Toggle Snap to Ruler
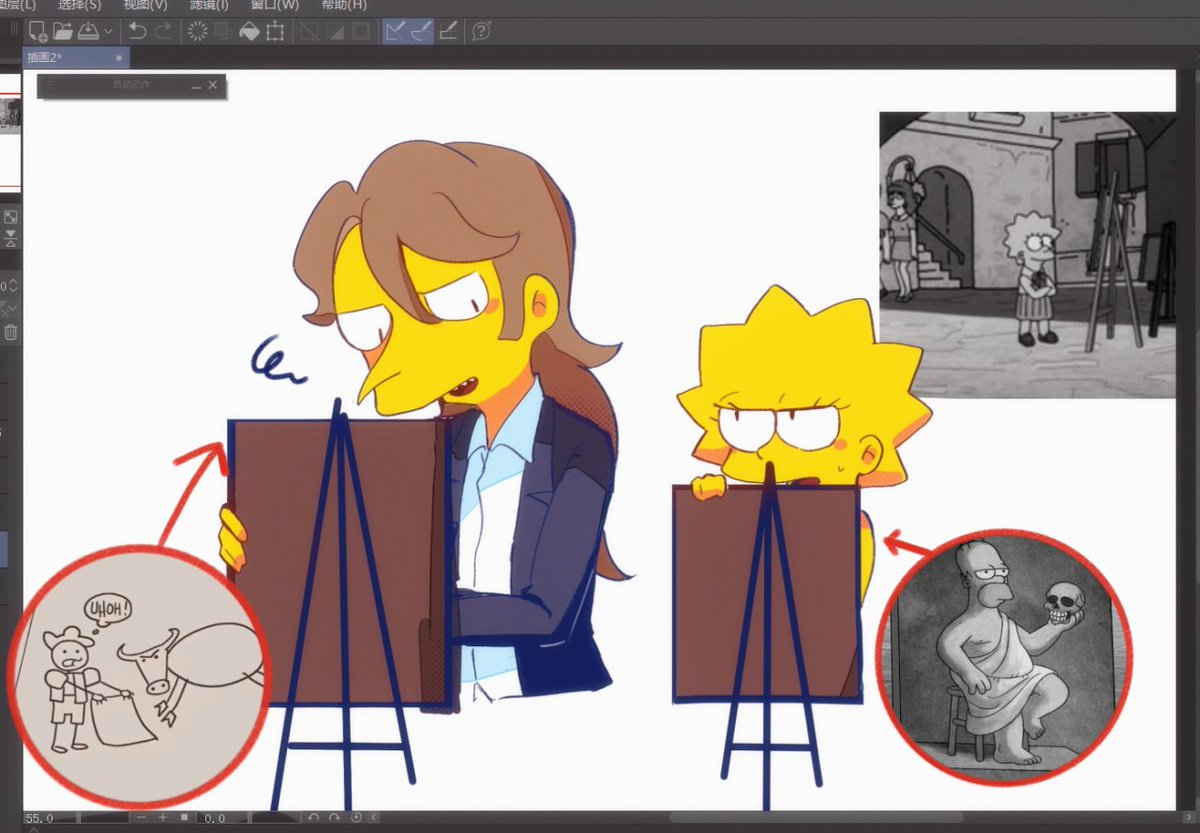The height and width of the screenshot is (833, 1200). click(x=395, y=31)
